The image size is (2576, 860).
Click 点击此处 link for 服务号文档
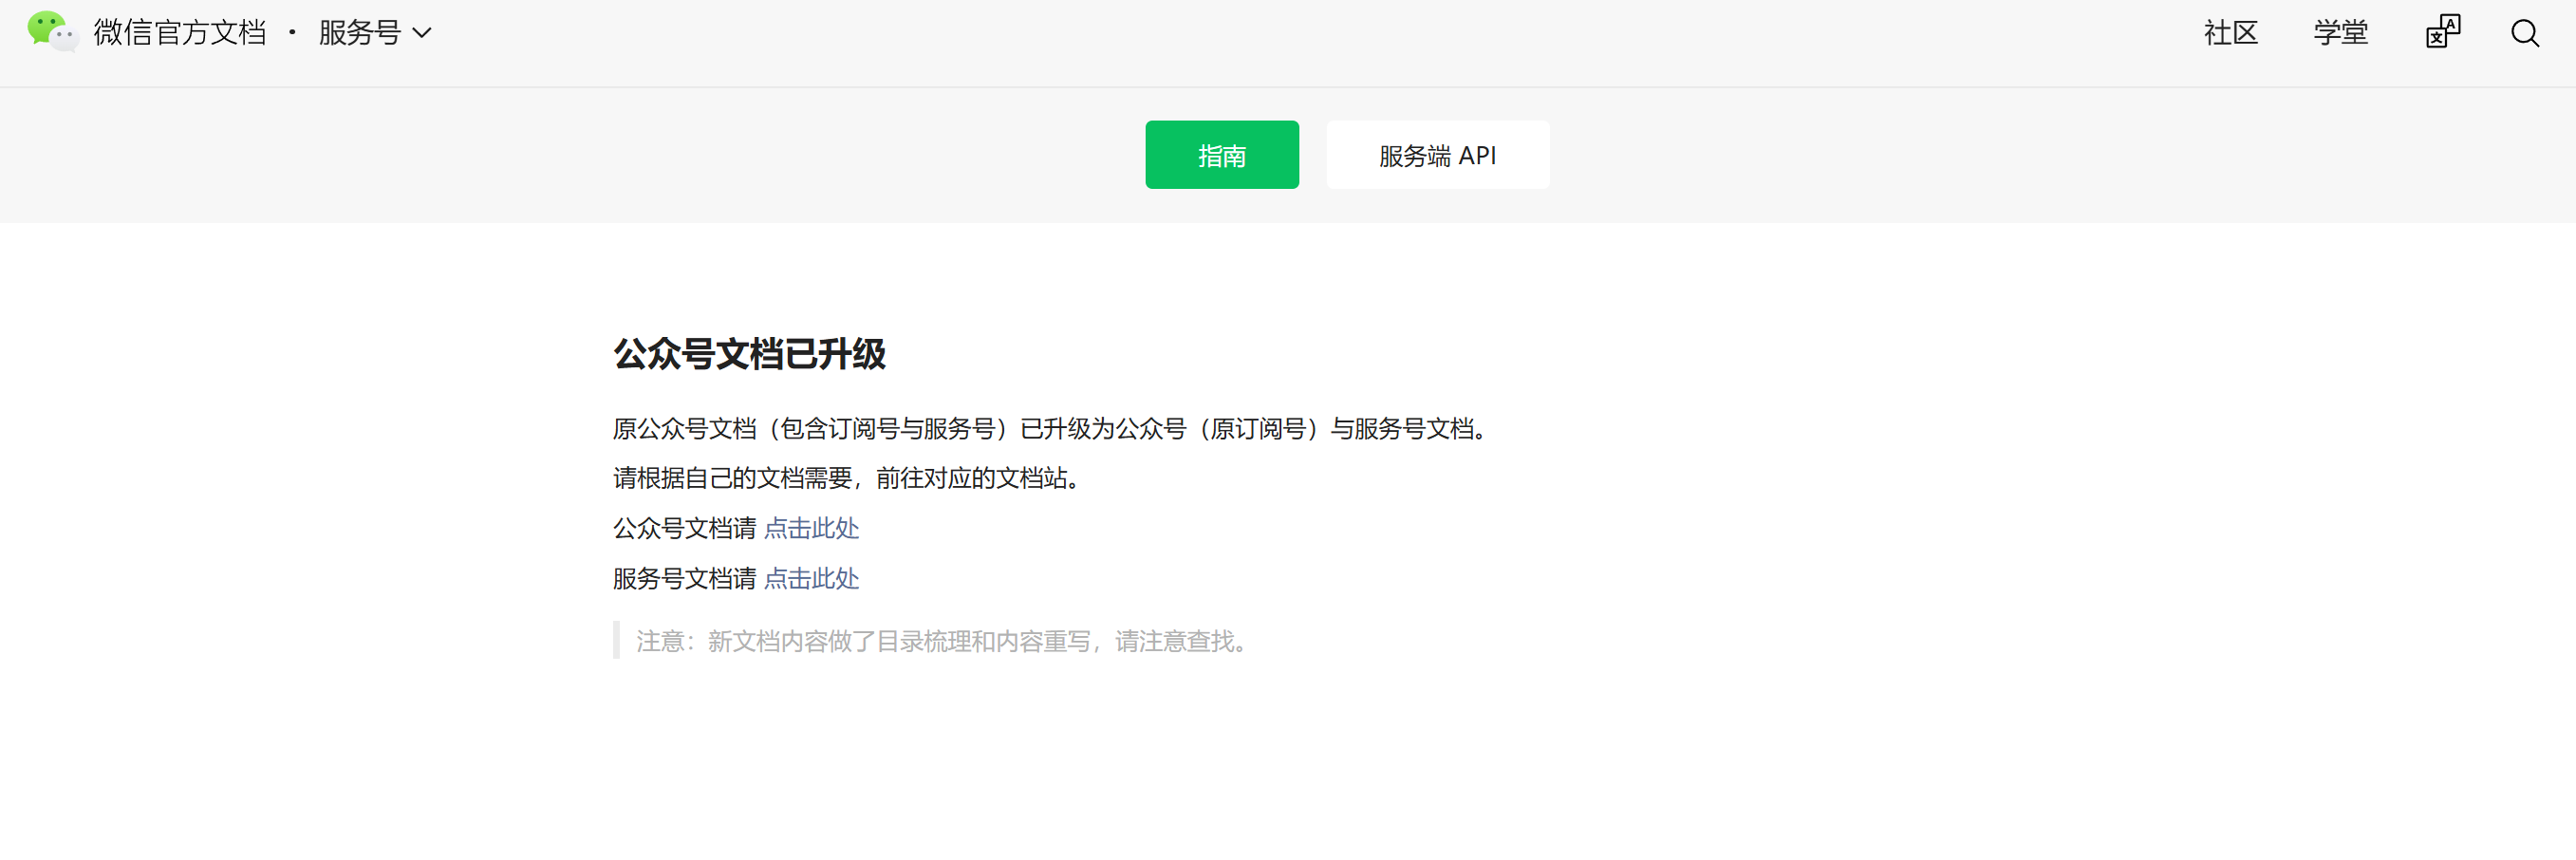coord(811,578)
